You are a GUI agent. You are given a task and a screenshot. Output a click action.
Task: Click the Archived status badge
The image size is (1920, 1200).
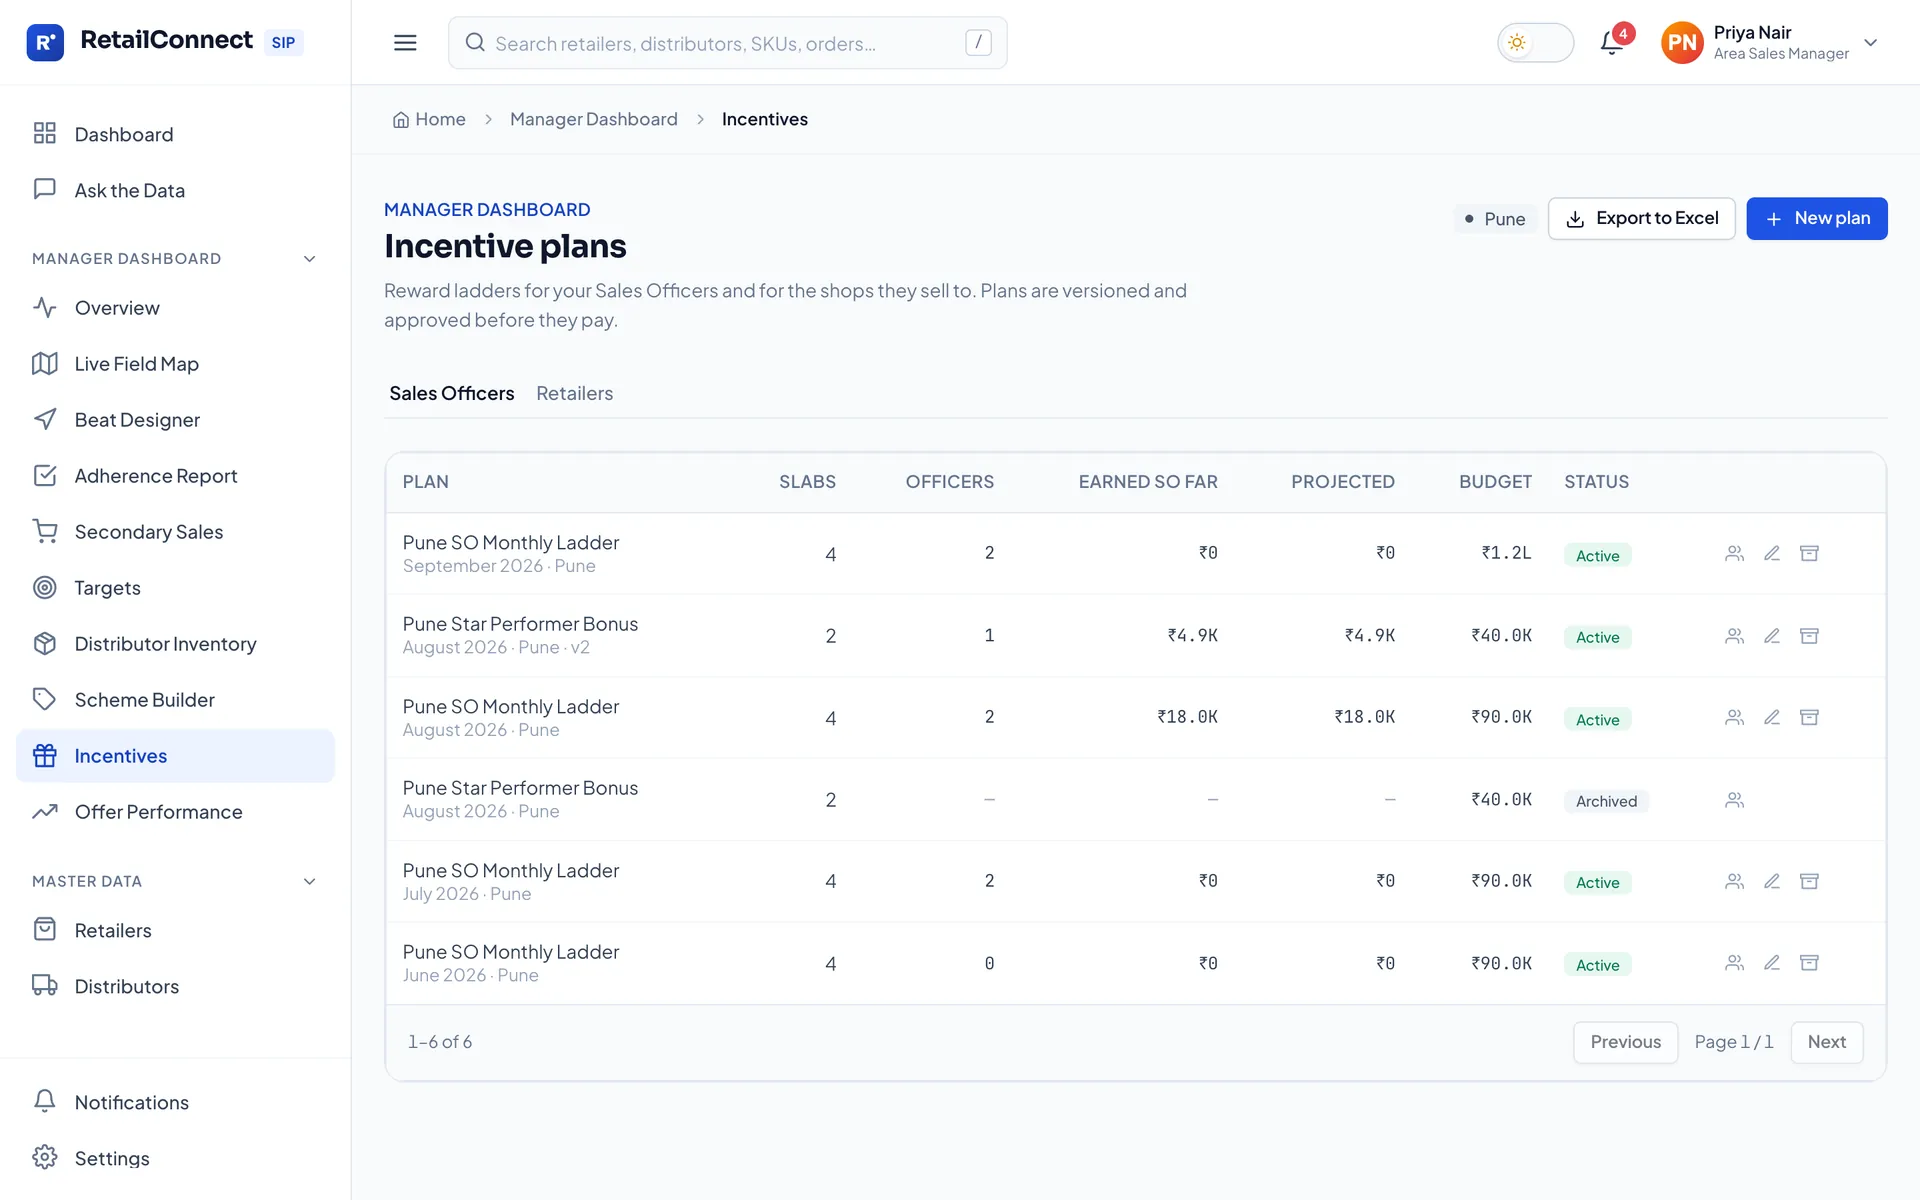pos(1606,801)
